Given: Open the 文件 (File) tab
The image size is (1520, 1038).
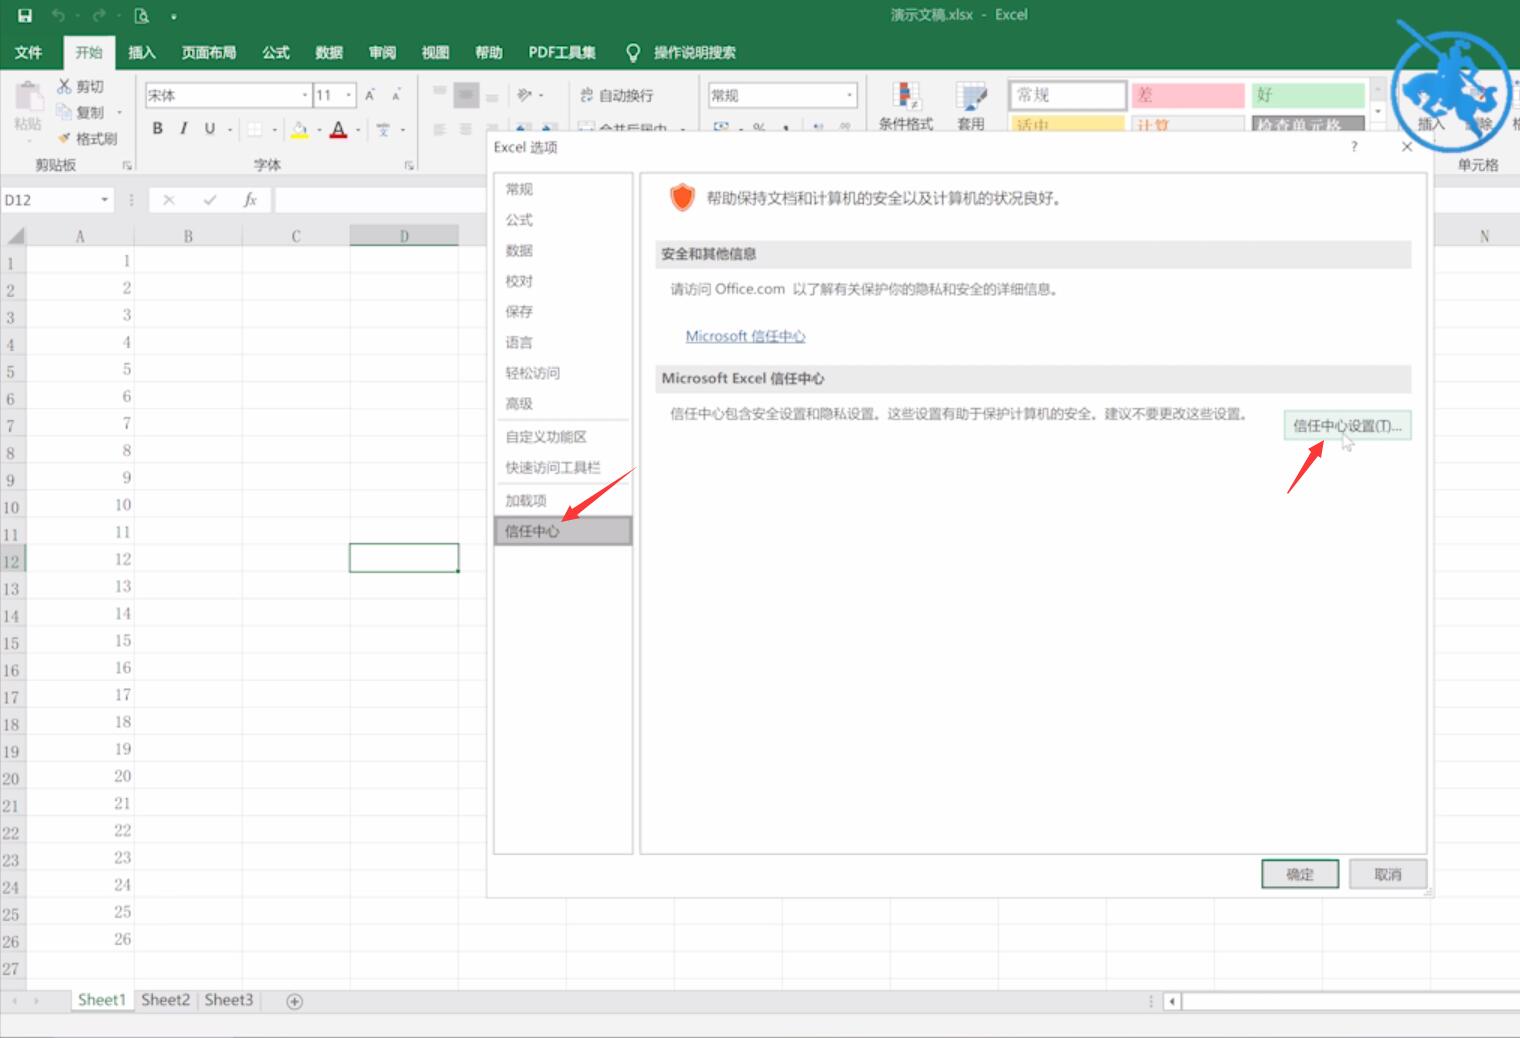Looking at the screenshot, I should click(29, 52).
